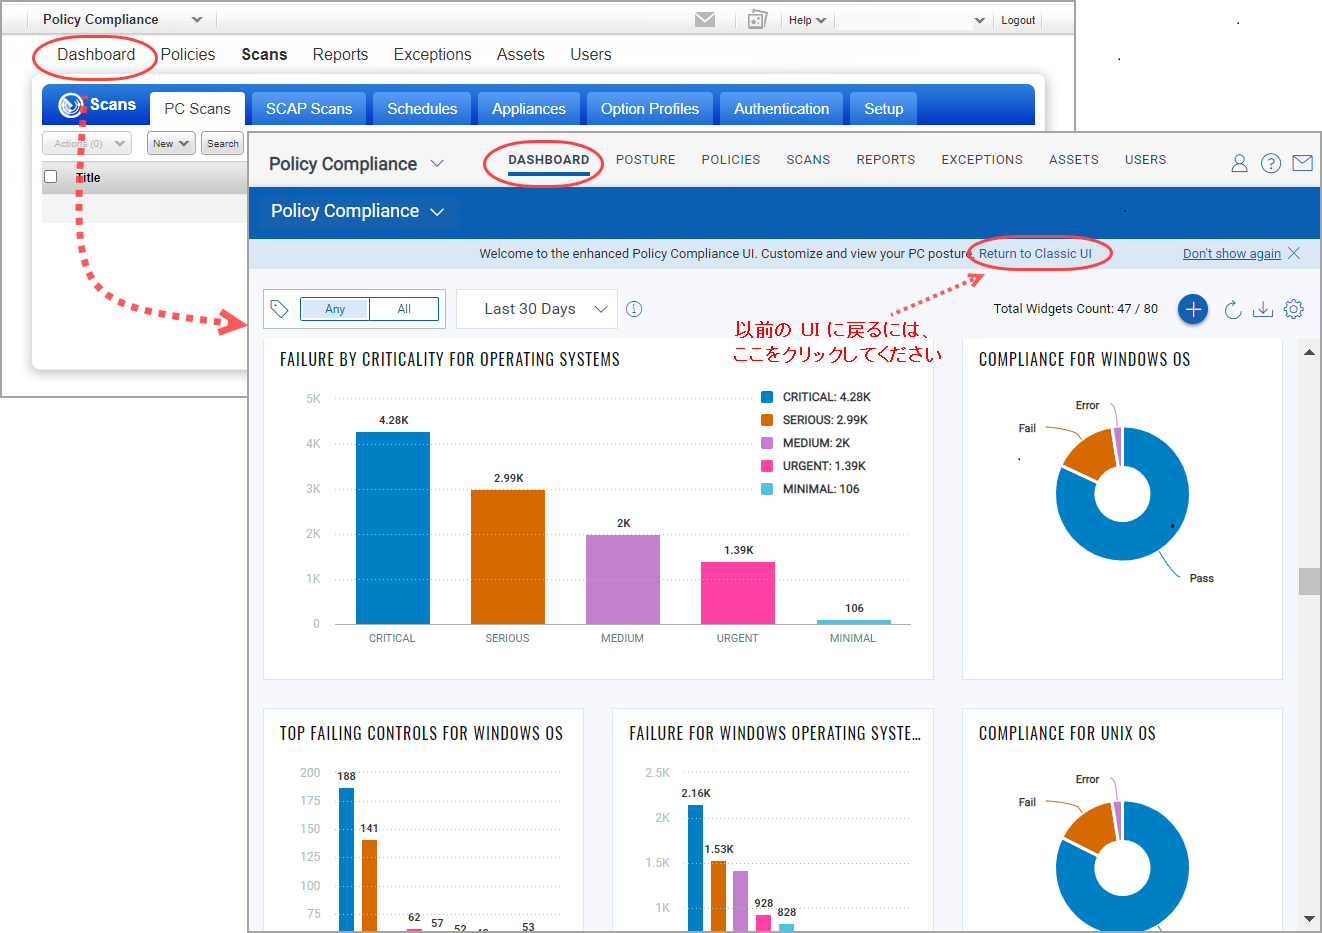Open the Last 30 Days date range dropdown

point(537,309)
